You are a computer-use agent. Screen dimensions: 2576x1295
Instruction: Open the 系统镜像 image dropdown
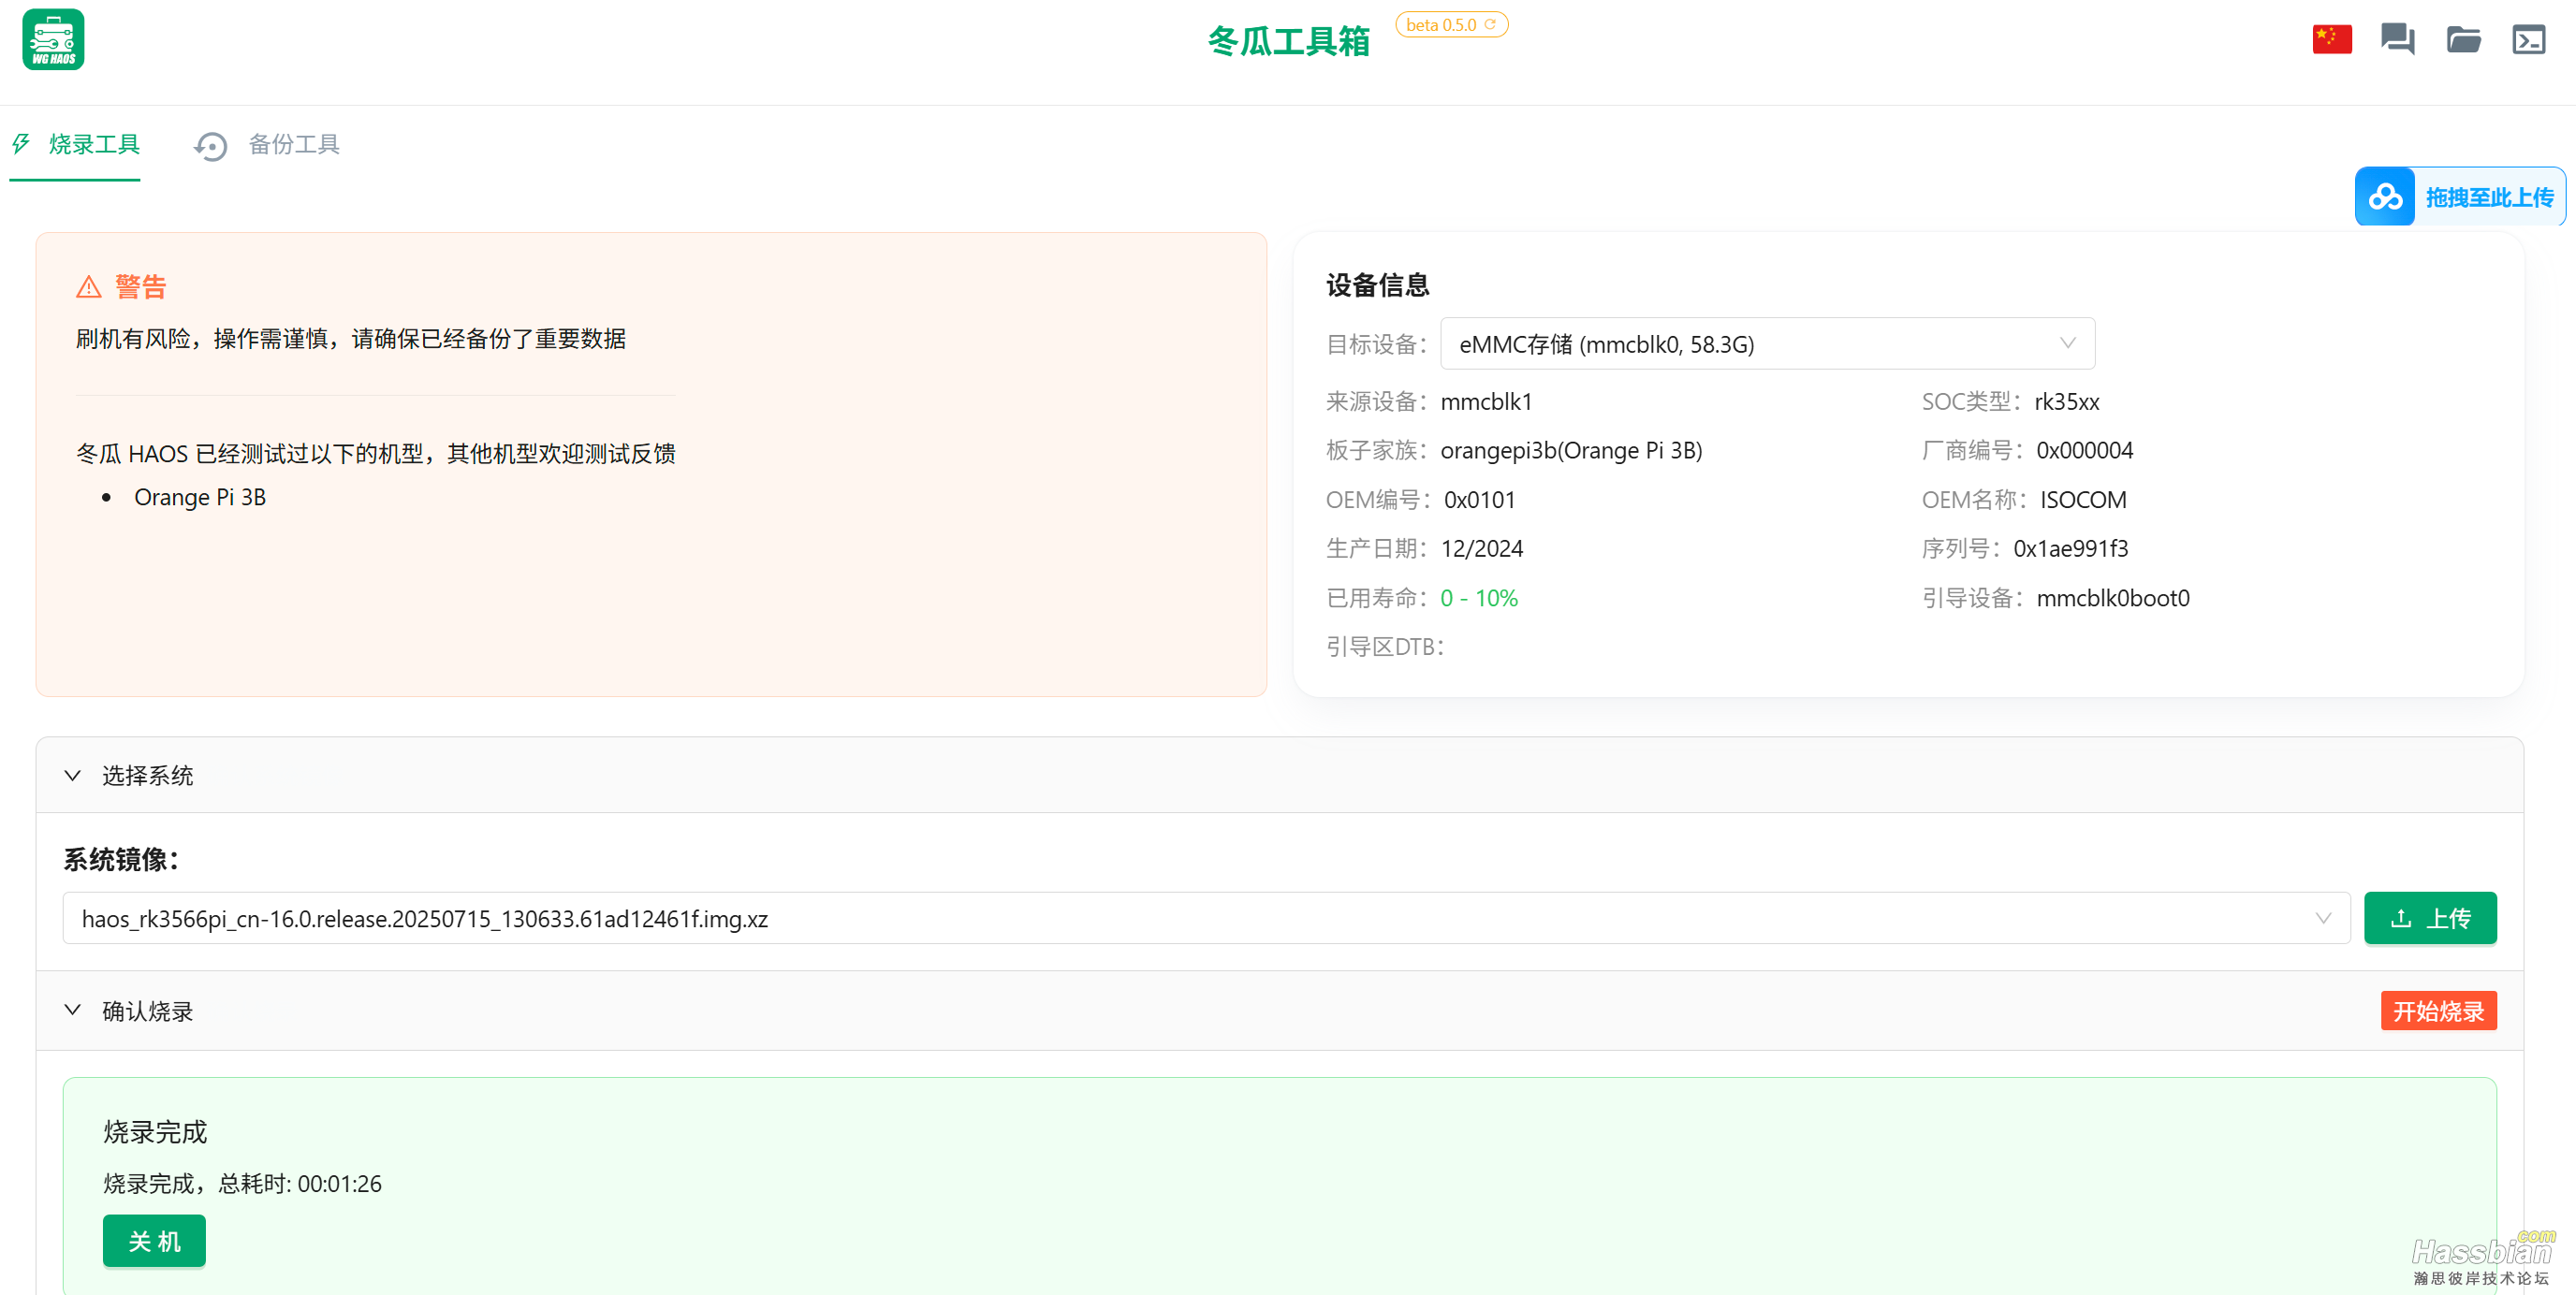coord(1206,918)
